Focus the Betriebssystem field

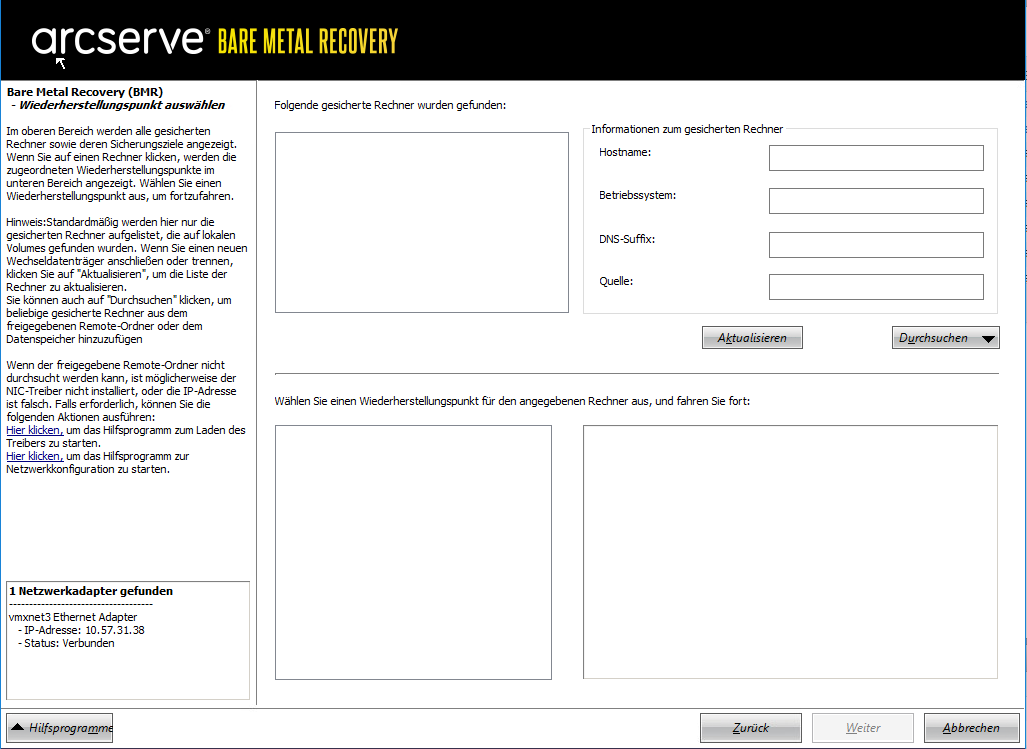pos(876,201)
